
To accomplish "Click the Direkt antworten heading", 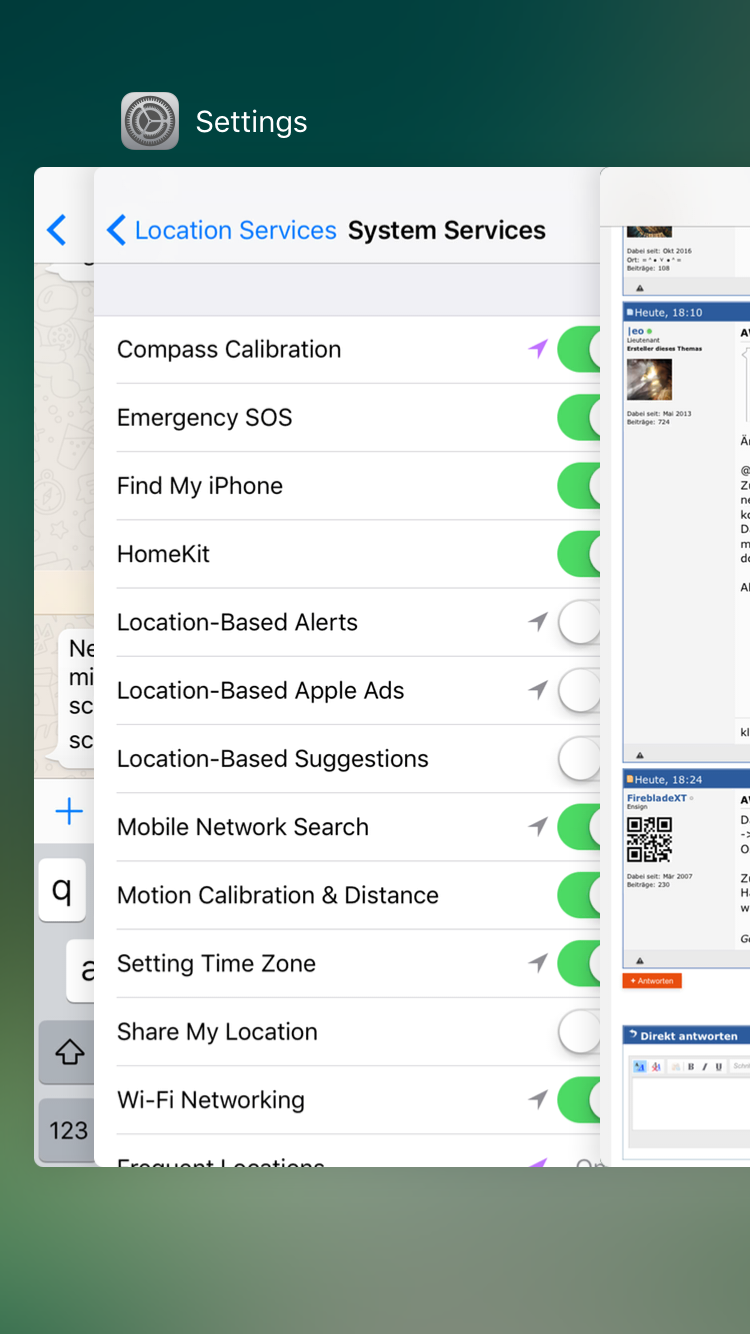I will pos(689,1036).
